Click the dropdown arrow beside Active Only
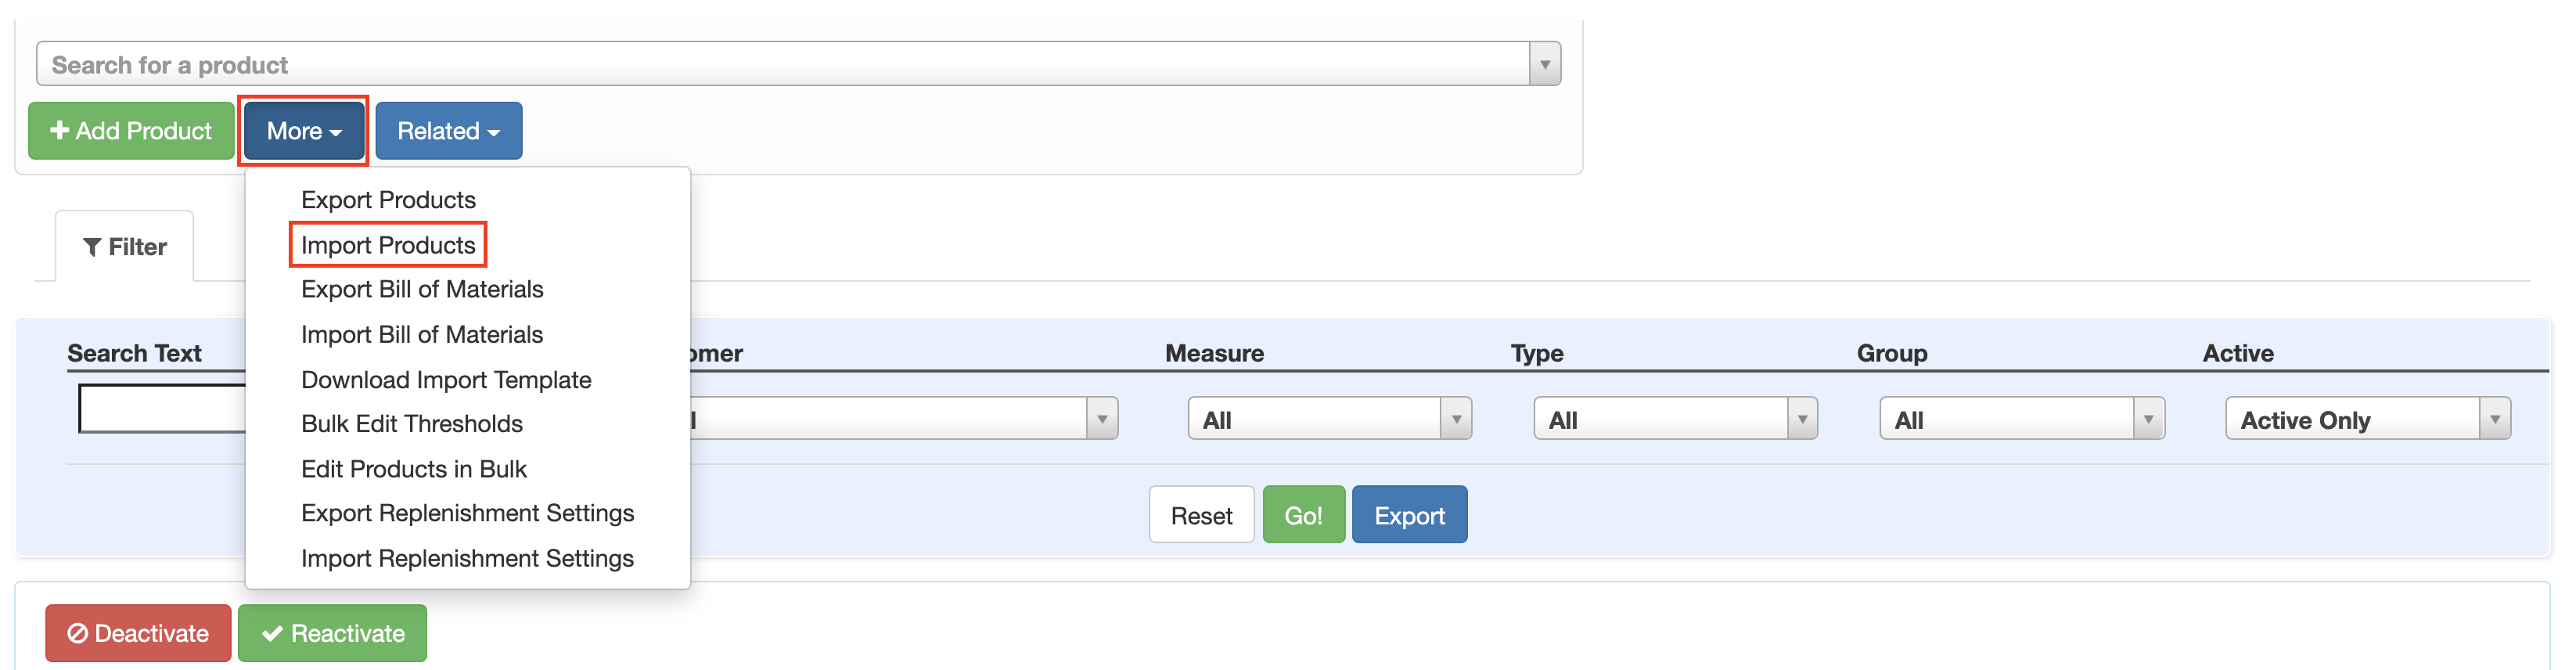Viewport: 2576px width, 670px height. 2496,419
